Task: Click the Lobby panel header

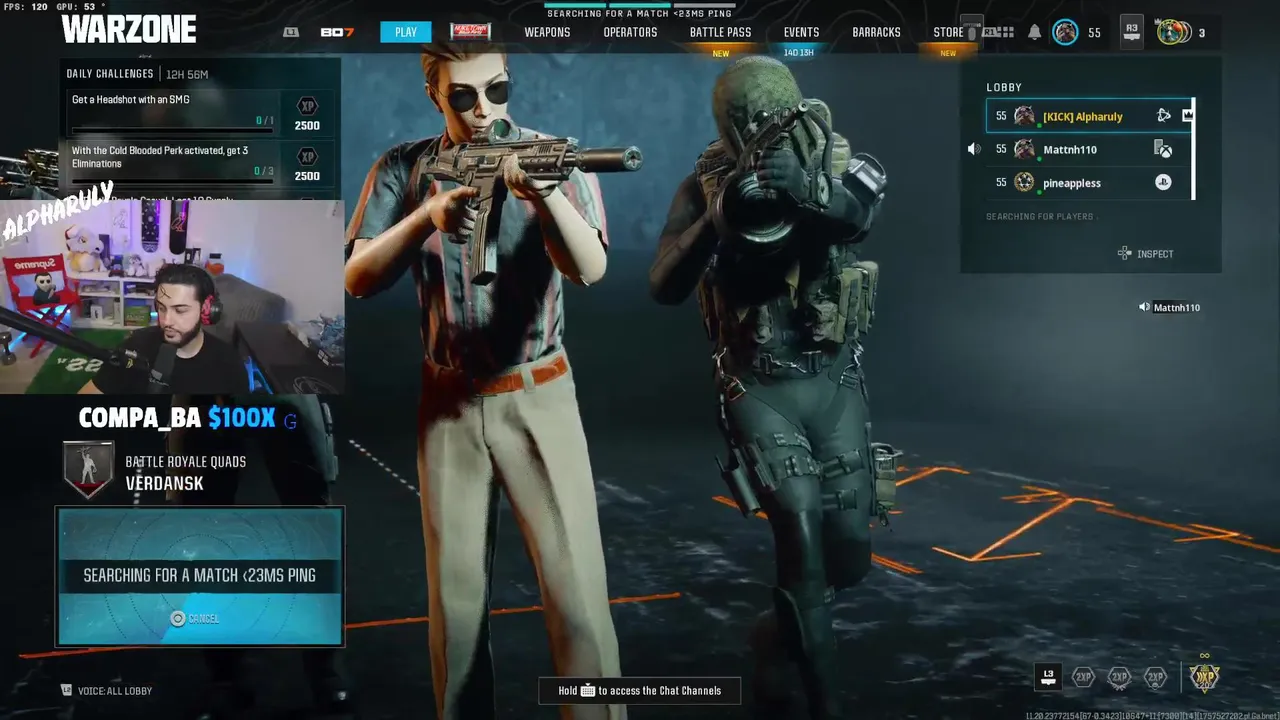Action: (1004, 88)
